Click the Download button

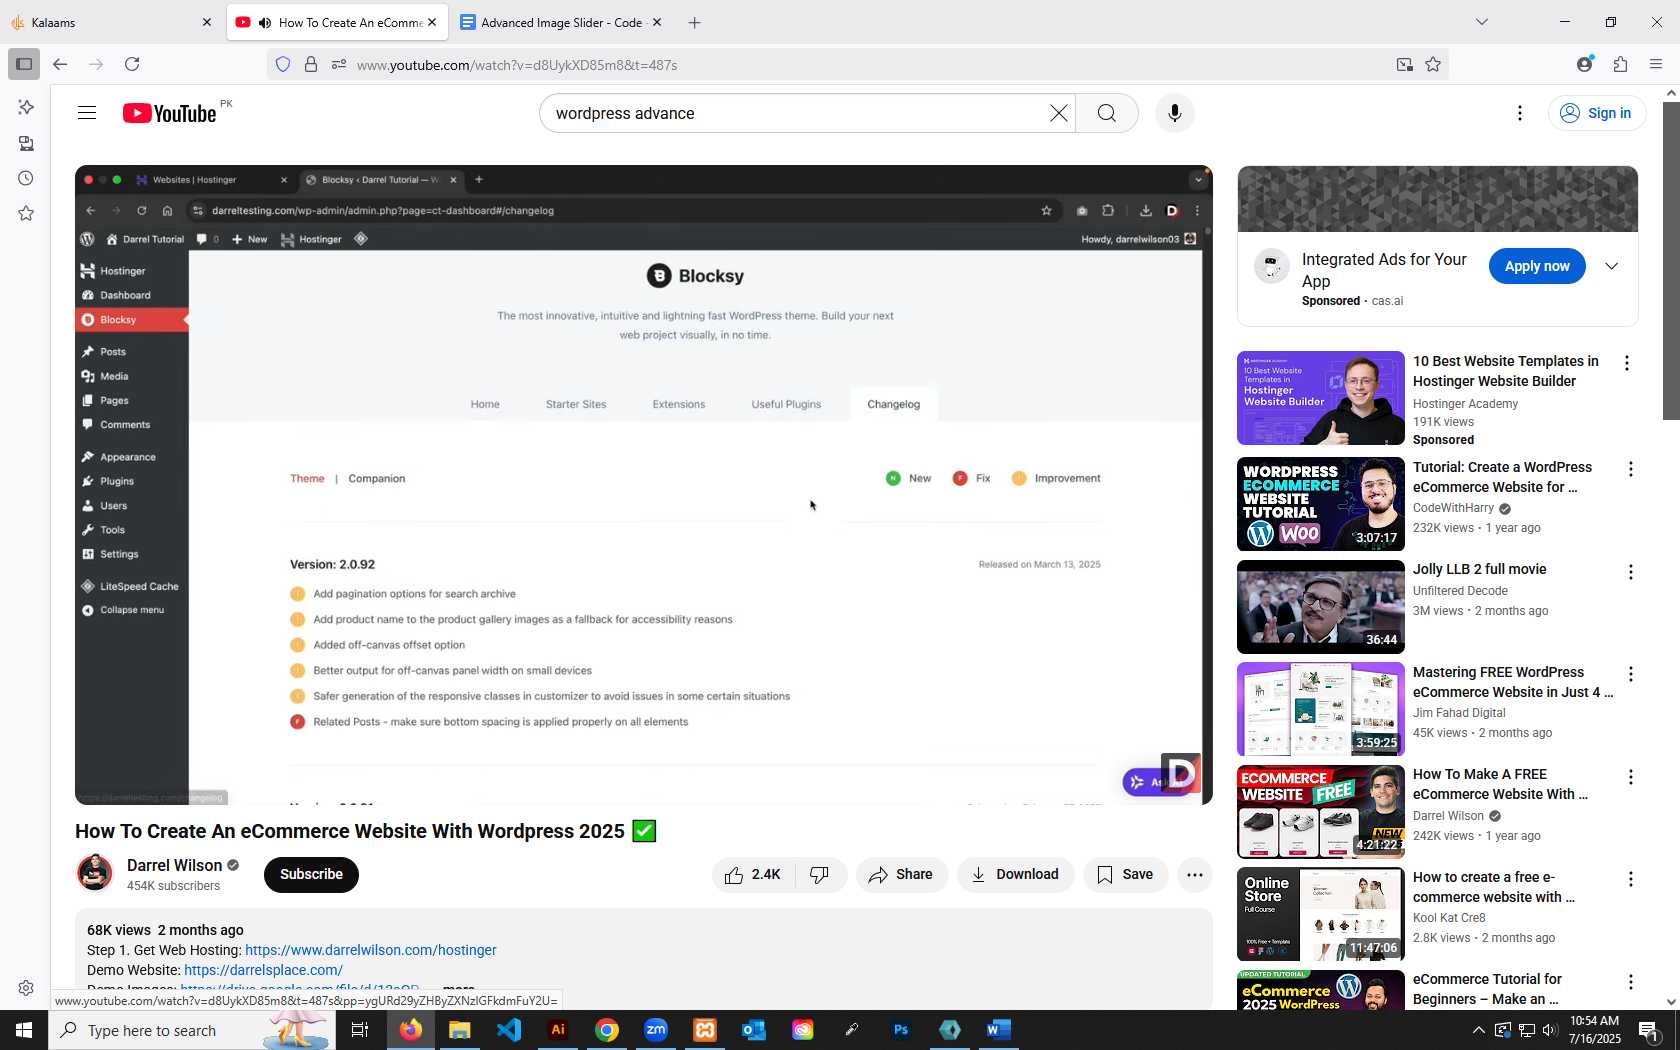pos(1015,875)
